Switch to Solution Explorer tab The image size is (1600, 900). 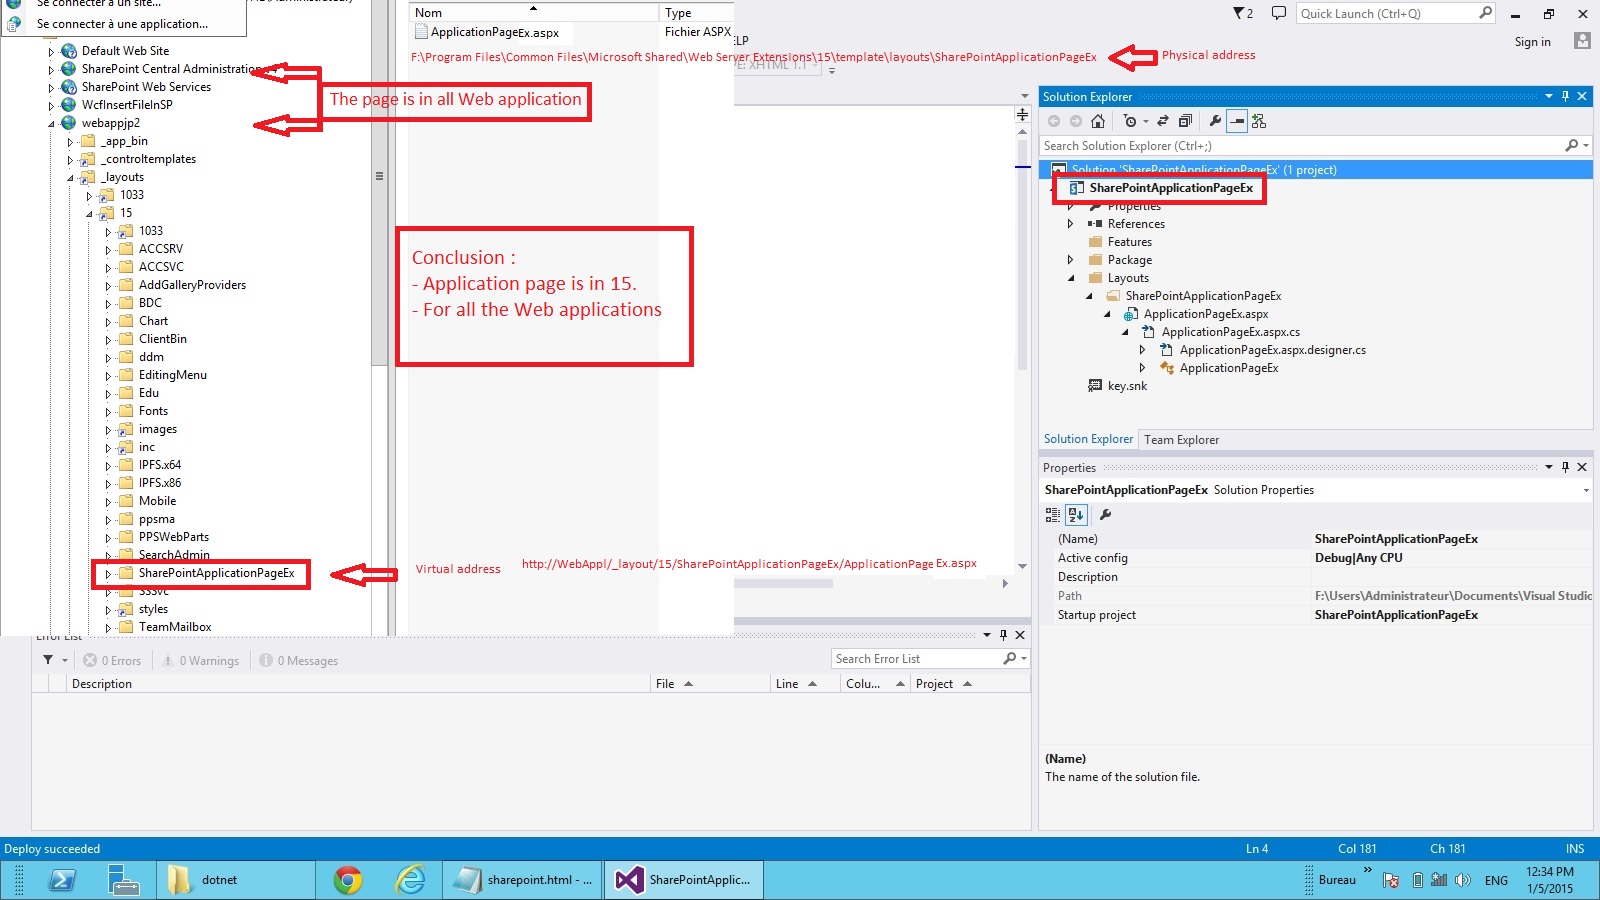1088,439
